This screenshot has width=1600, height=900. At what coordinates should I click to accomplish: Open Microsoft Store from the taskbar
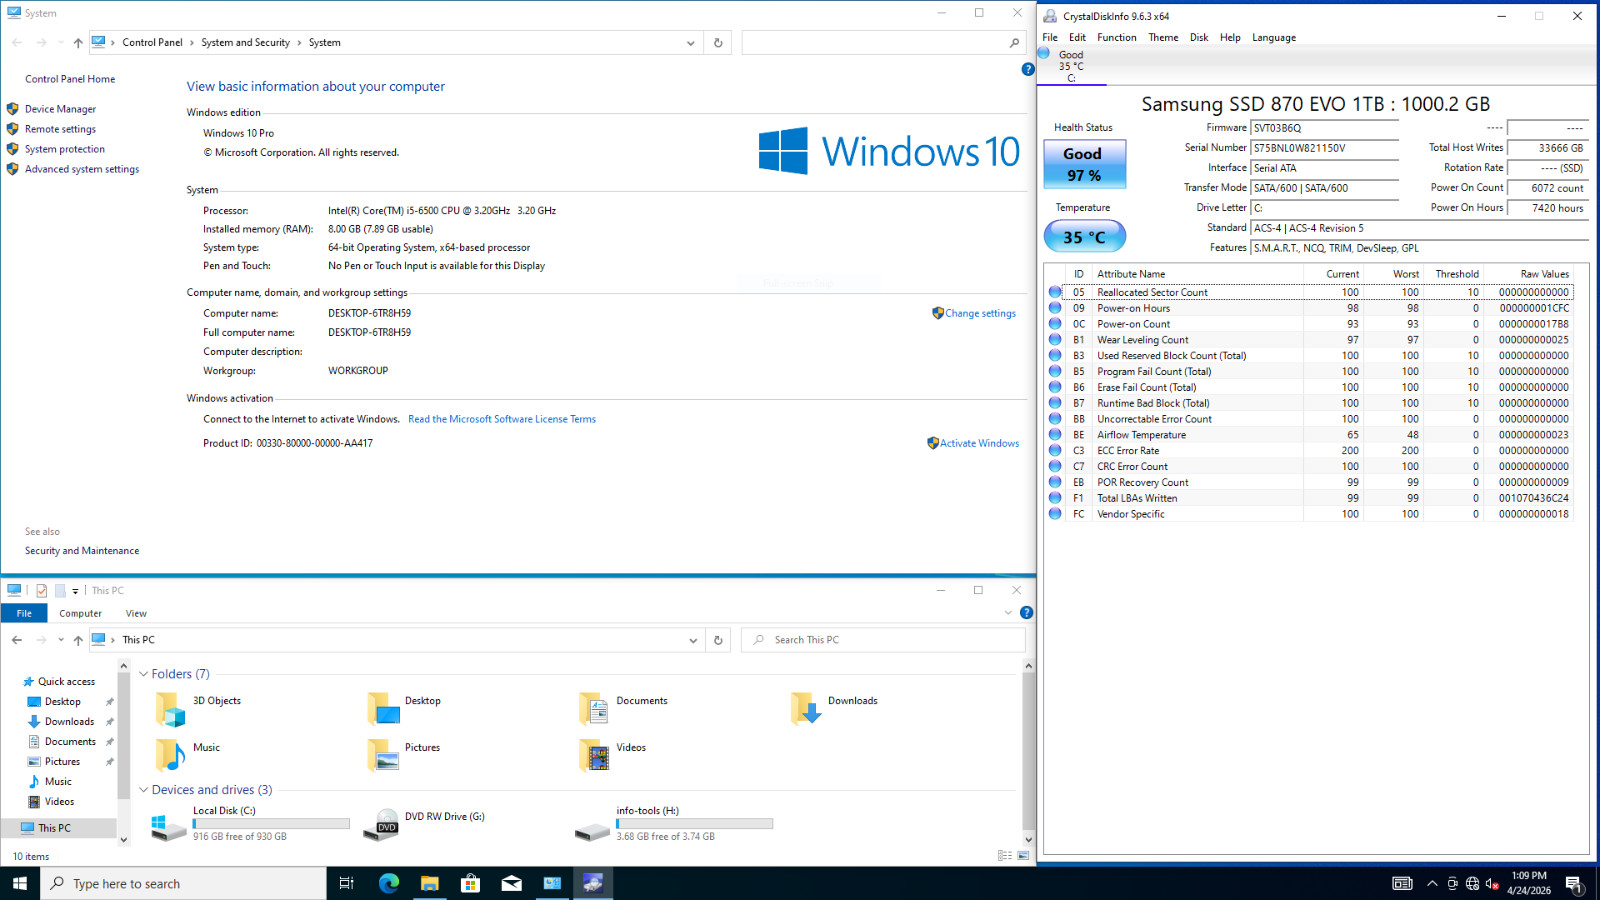[x=470, y=883]
